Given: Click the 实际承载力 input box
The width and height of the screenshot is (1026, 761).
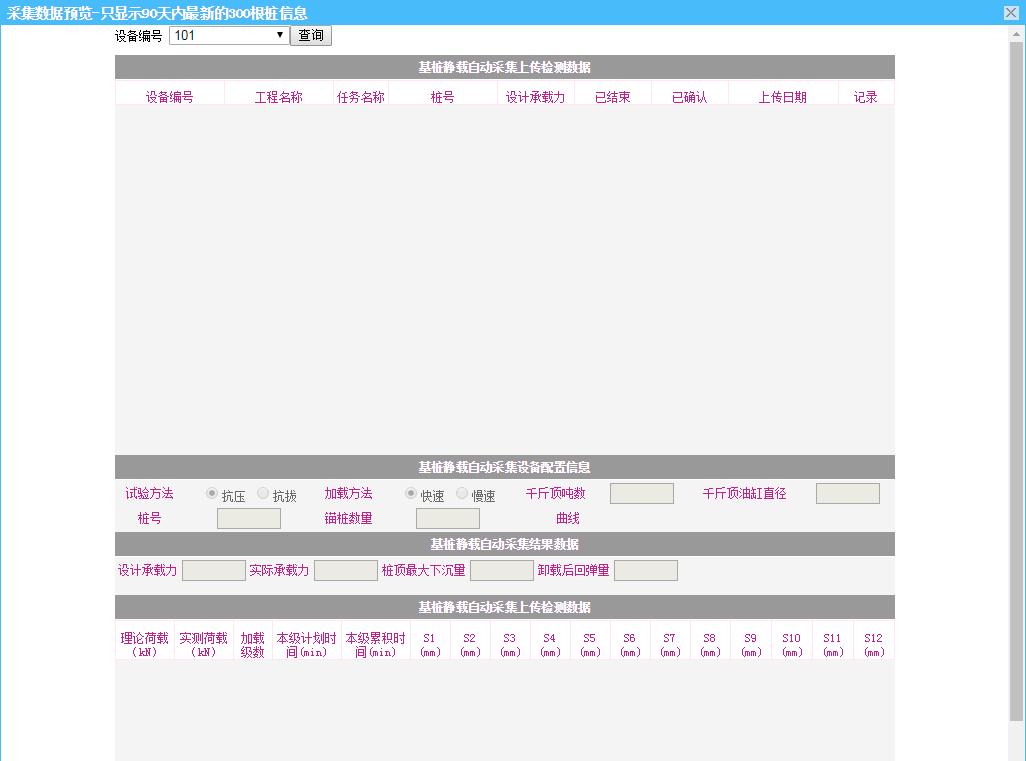Looking at the screenshot, I should (x=345, y=570).
